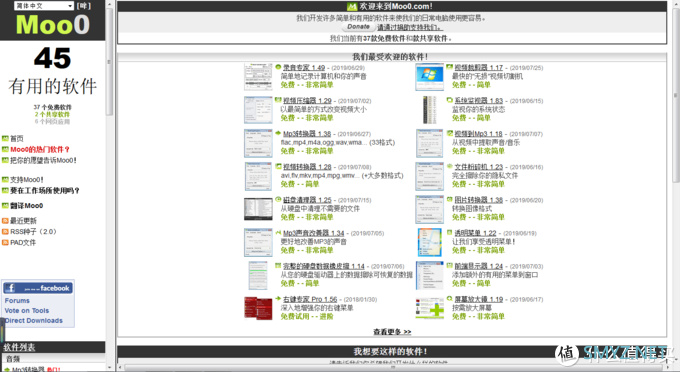The width and height of the screenshot is (680, 372).
Task: Open the 首页 home link
Action: point(17,138)
